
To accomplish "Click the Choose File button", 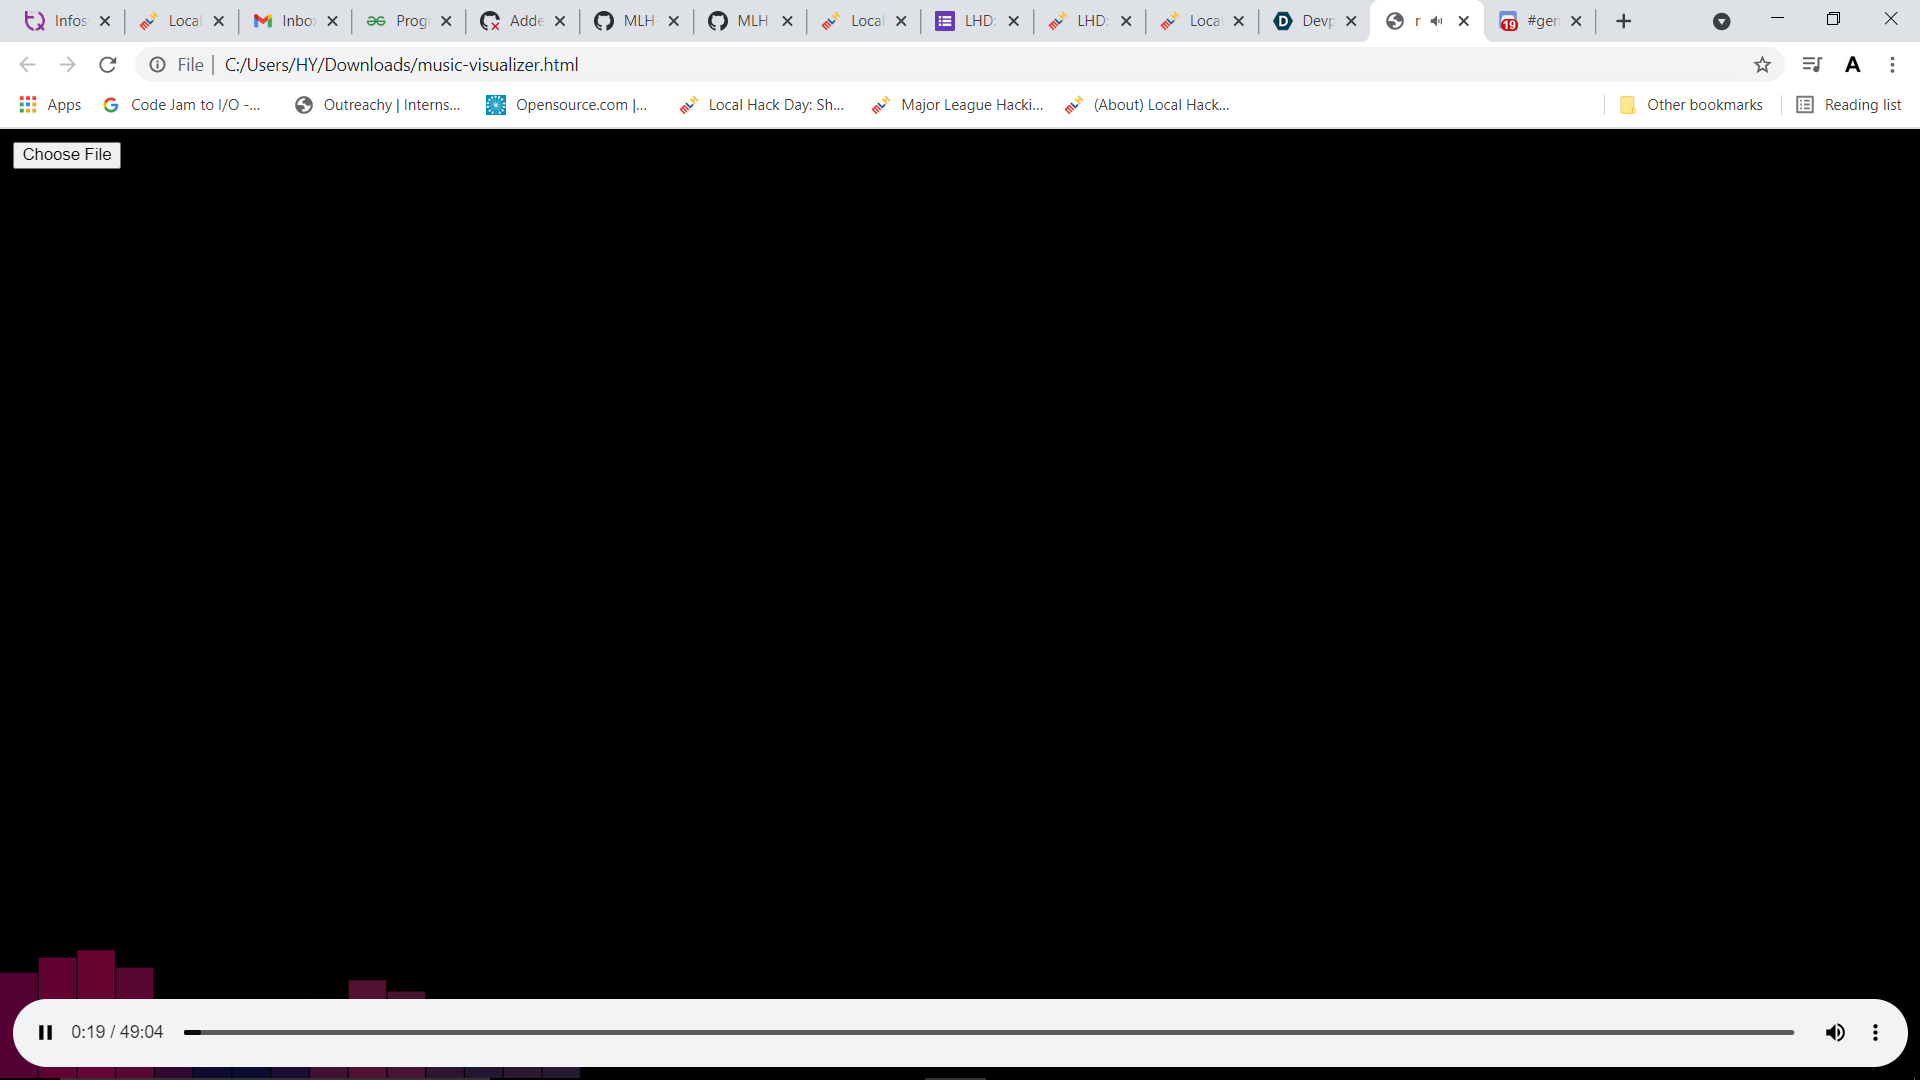I will pos(67,155).
